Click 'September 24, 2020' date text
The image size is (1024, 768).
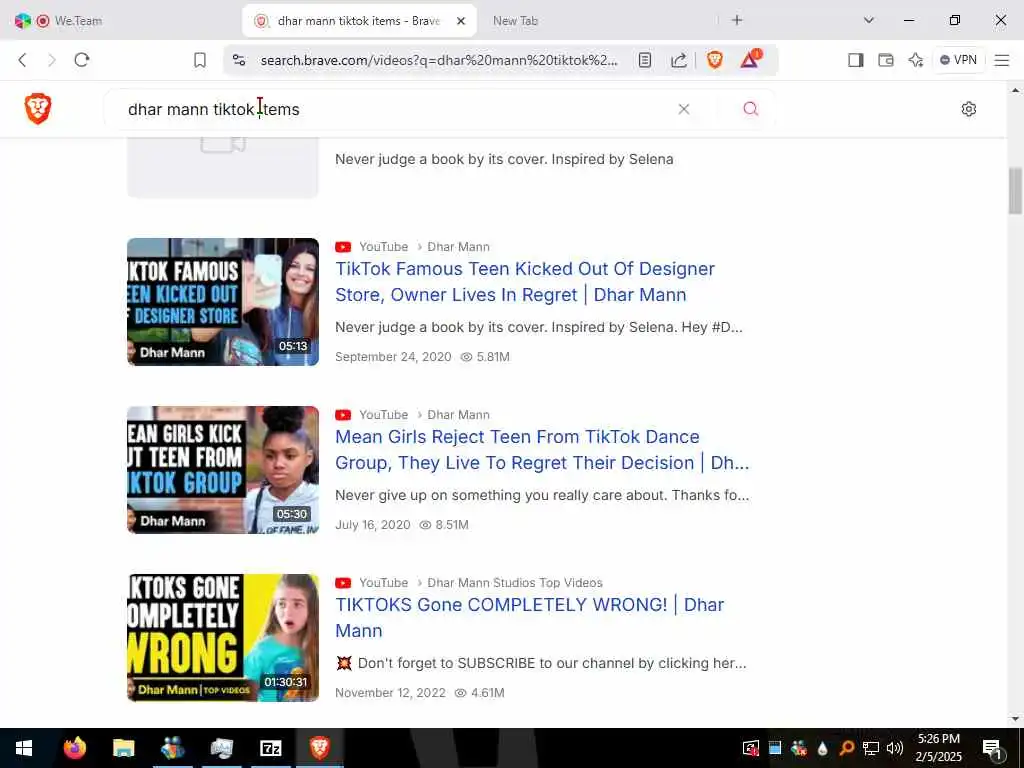[x=393, y=357]
